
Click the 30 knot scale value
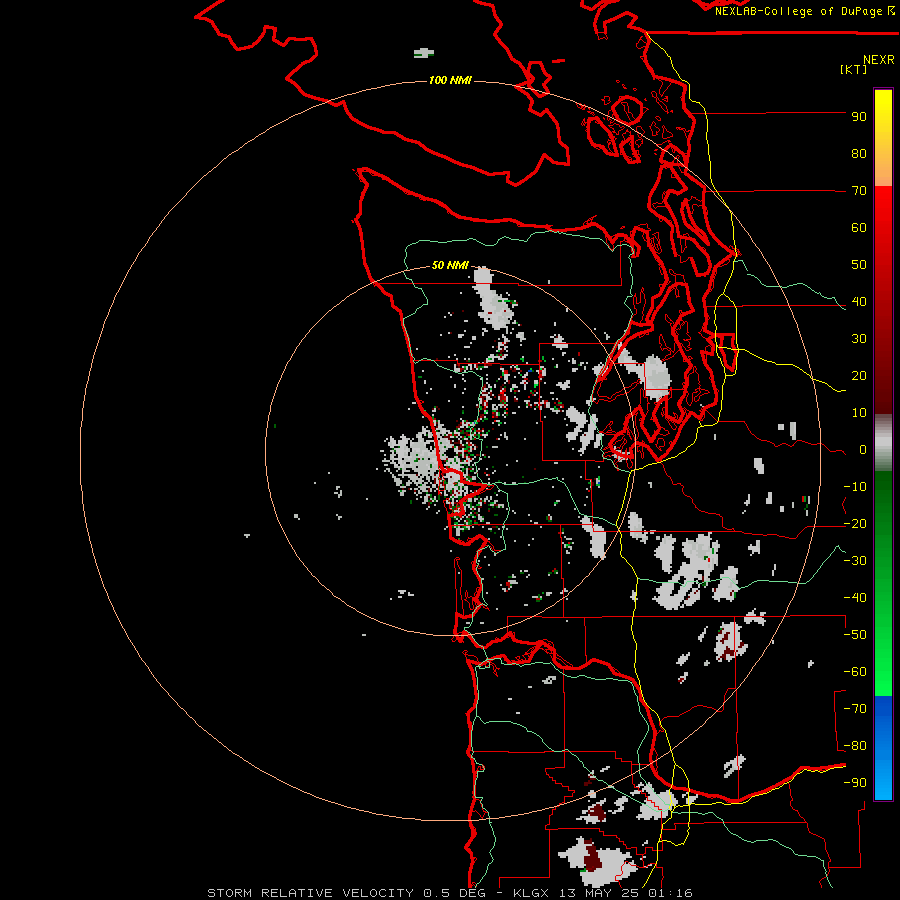(x=859, y=339)
